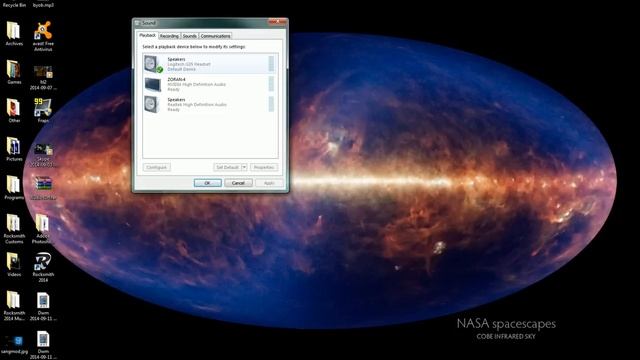Open the Rocksmith Customs folder
The height and width of the screenshot is (360, 640).
click(x=14, y=223)
